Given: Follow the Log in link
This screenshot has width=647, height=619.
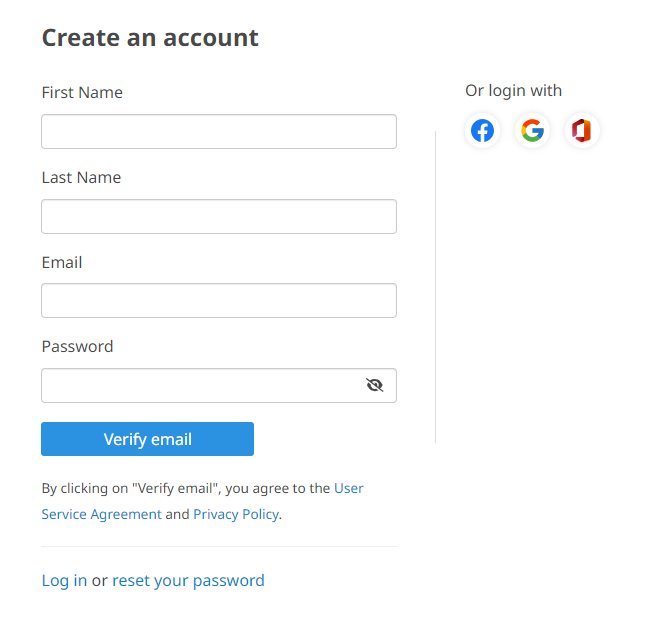Looking at the screenshot, I should tap(64, 581).
